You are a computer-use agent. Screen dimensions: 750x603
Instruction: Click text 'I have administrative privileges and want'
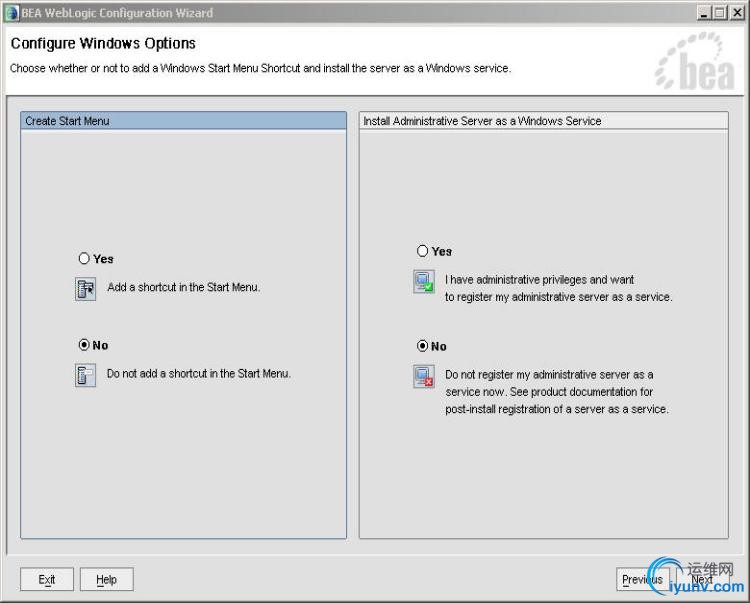pos(540,280)
